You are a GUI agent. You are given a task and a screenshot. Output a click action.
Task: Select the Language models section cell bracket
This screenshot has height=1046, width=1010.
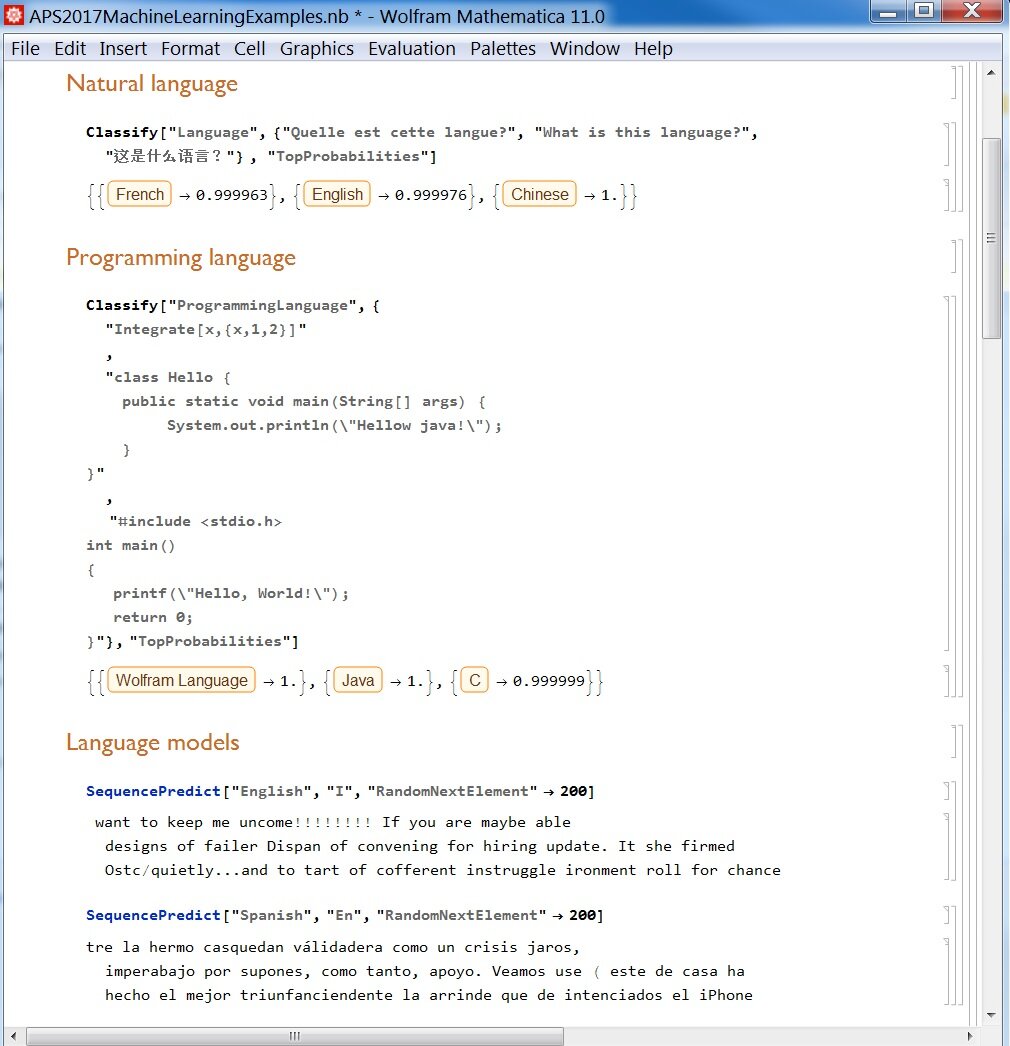pos(955,742)
